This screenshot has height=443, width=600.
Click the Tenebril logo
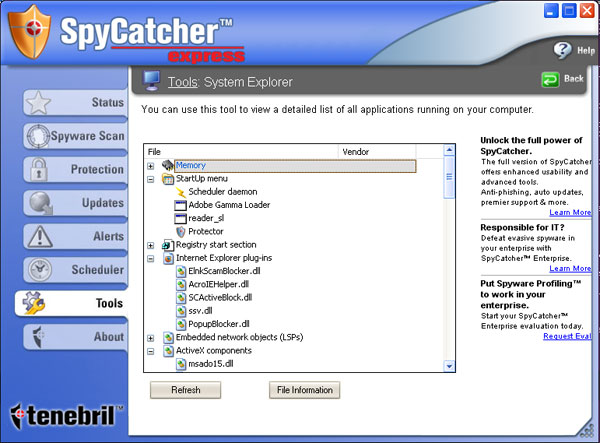[x=67, y=416]
